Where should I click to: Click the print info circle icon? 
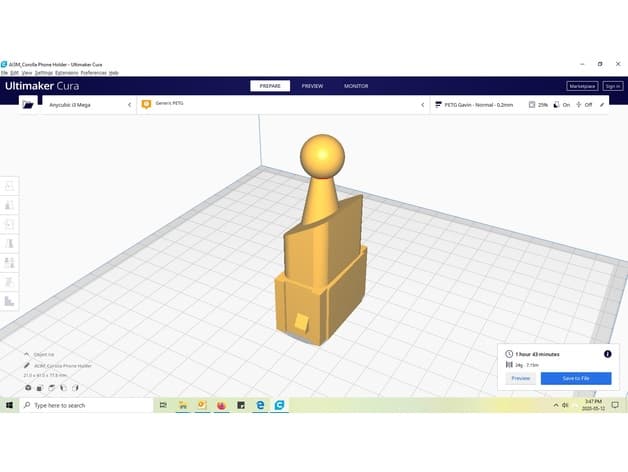[x=608, y=354]
